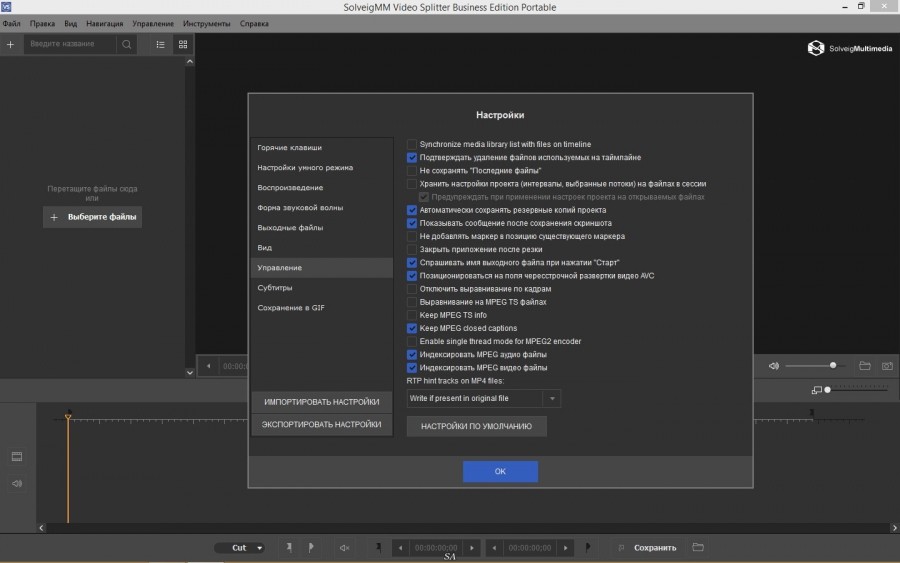Click the orange timeline playhead marker
This screenshot has width=900, height=563.
pos(68,416)
